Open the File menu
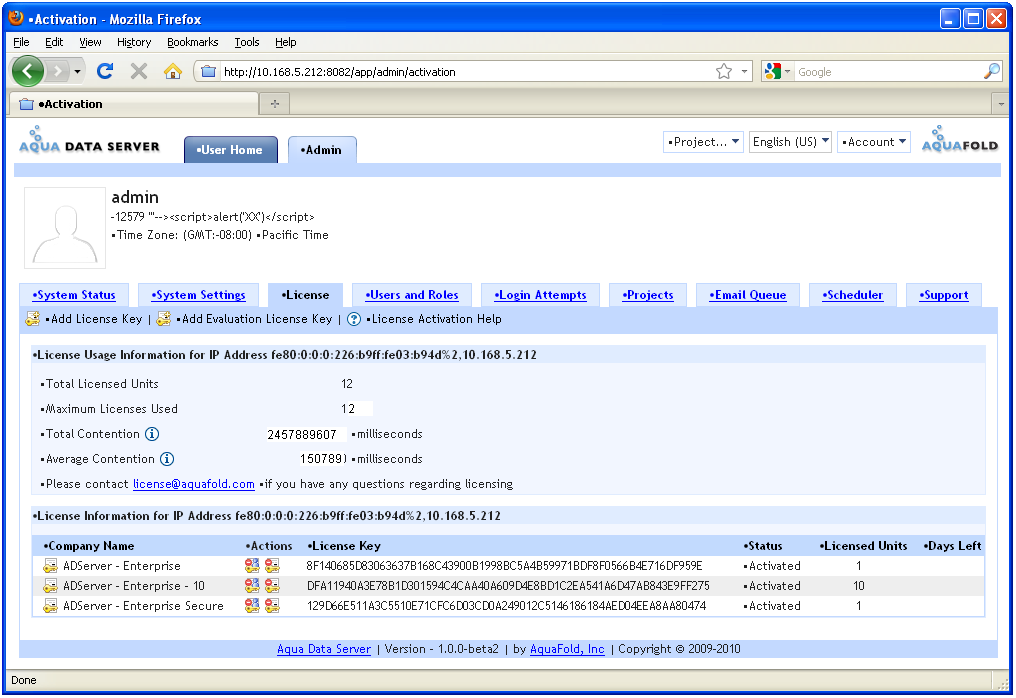This screenshot has width=1016, height=698. [x=21, y=42]
